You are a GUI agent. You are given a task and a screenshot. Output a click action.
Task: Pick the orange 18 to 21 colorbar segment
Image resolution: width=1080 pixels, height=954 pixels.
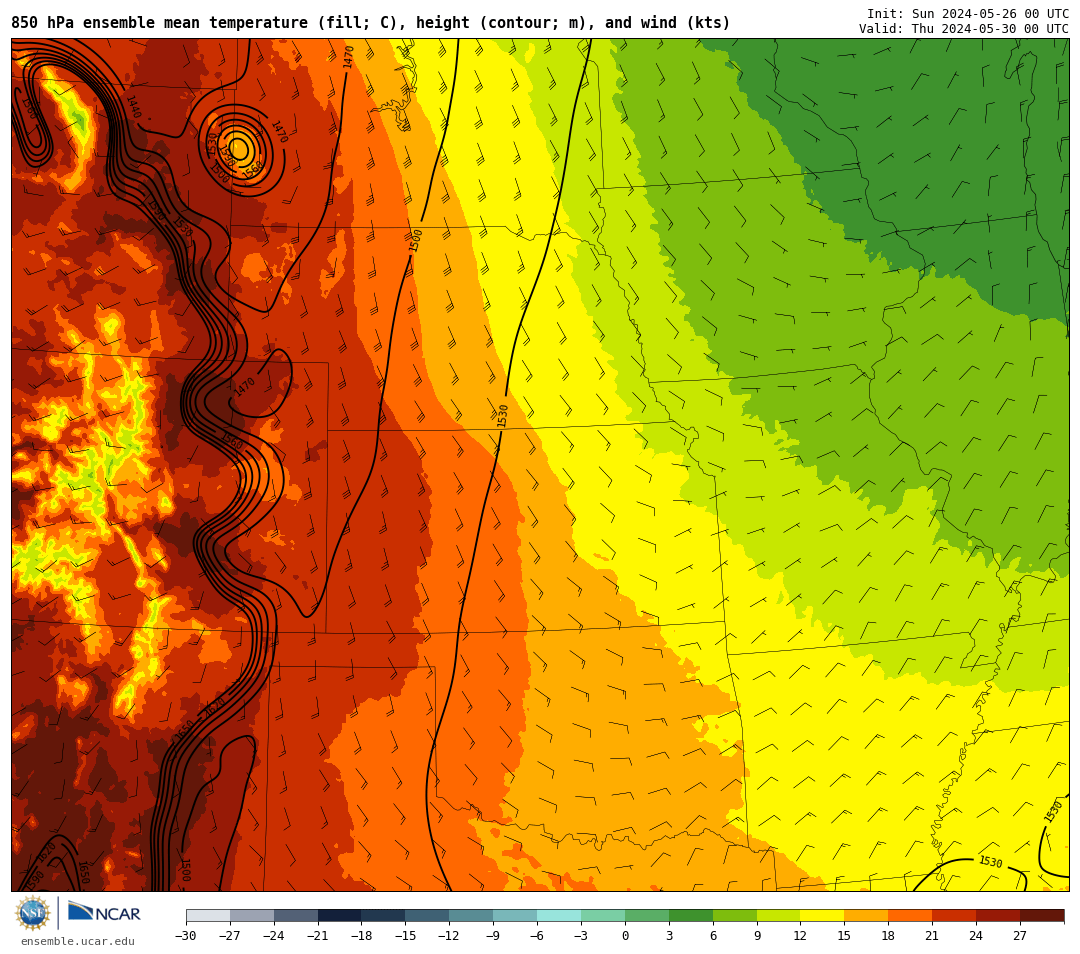[x=911, y=915]
